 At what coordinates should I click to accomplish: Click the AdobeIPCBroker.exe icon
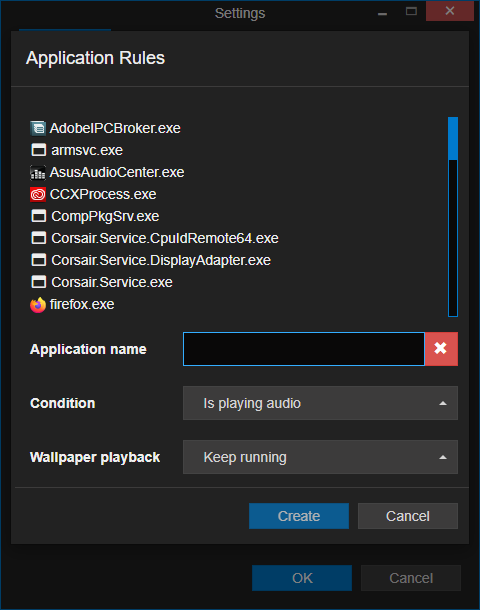(x=38, y=128)
